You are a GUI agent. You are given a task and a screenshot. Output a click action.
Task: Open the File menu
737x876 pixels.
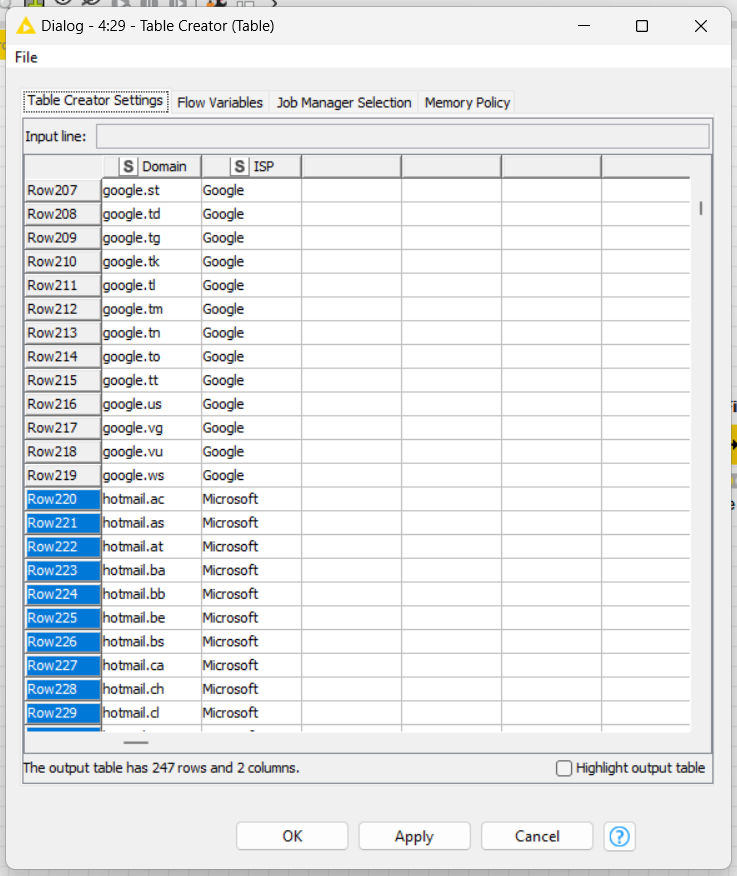coord(26,58)
